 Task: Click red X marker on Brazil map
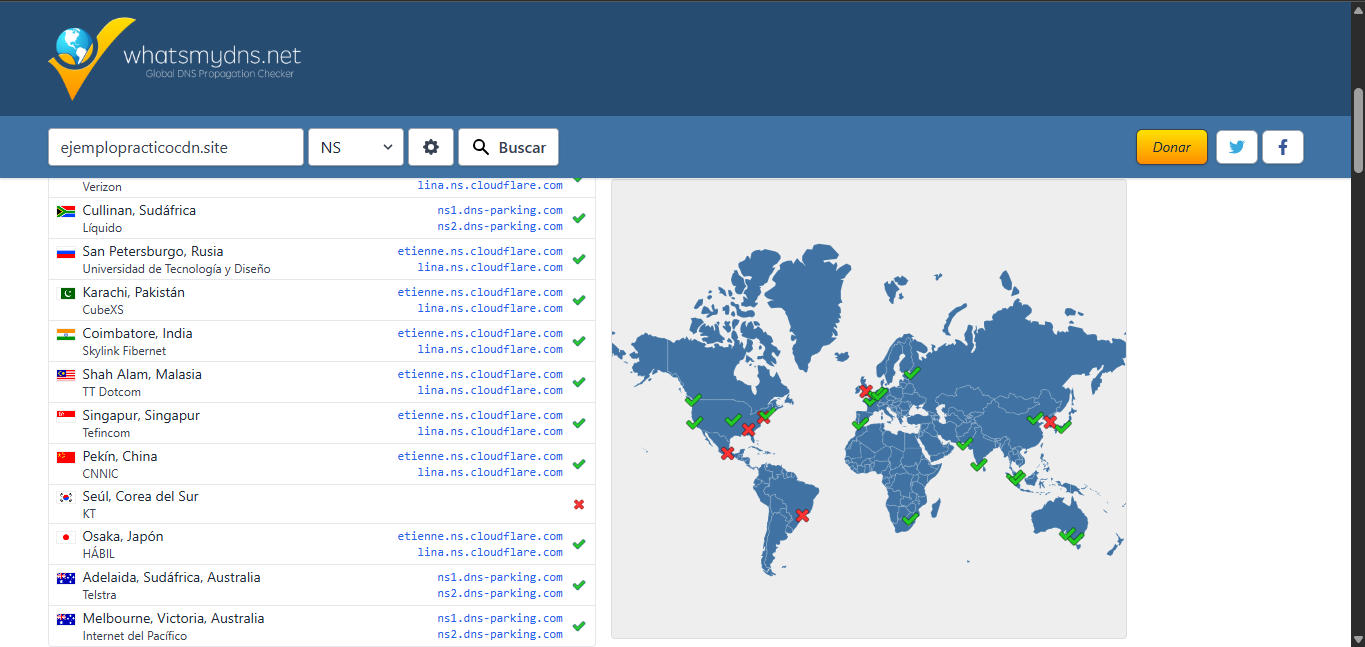pos(802,516)
